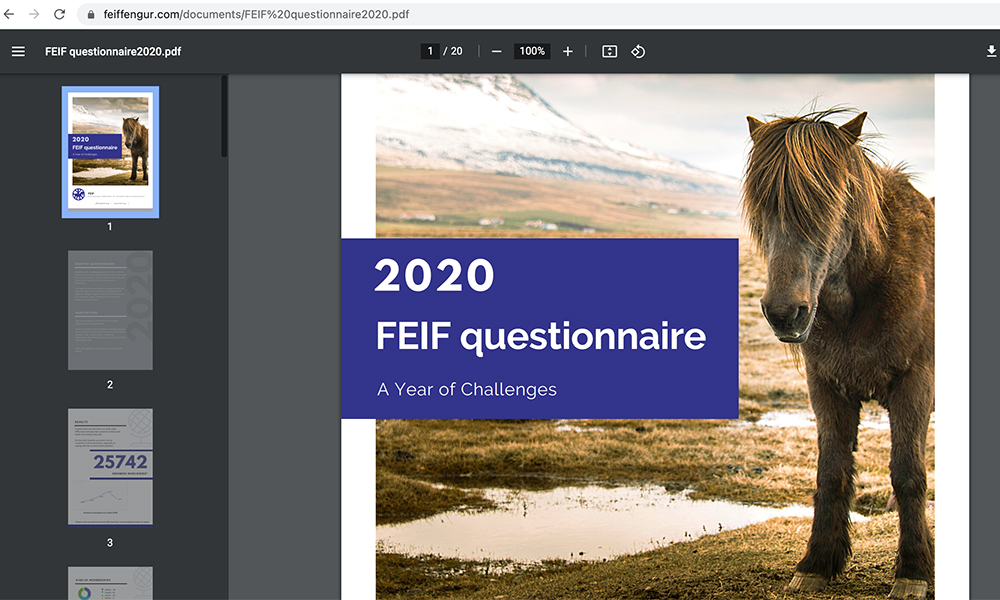1000x600 pixels.
Task: Download the PDF with the download icon
Action: pos(991,51)
